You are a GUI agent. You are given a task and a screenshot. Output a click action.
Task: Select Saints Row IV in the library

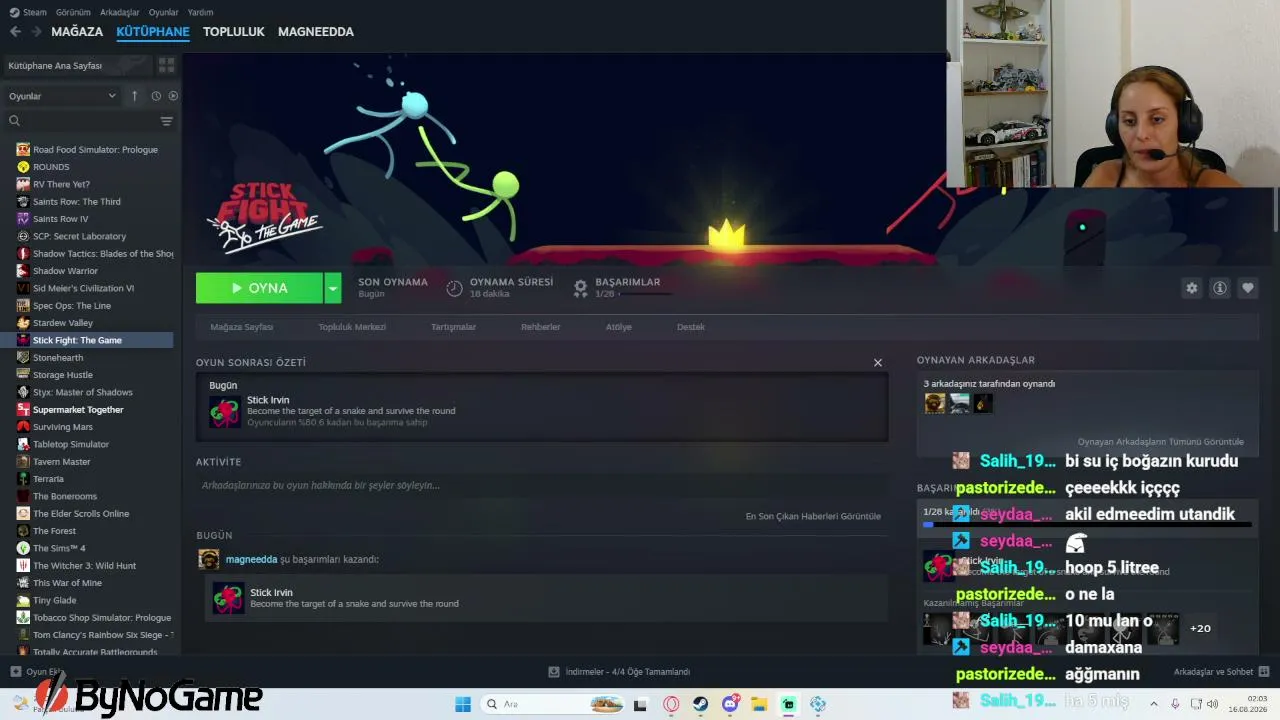(60, 219)
